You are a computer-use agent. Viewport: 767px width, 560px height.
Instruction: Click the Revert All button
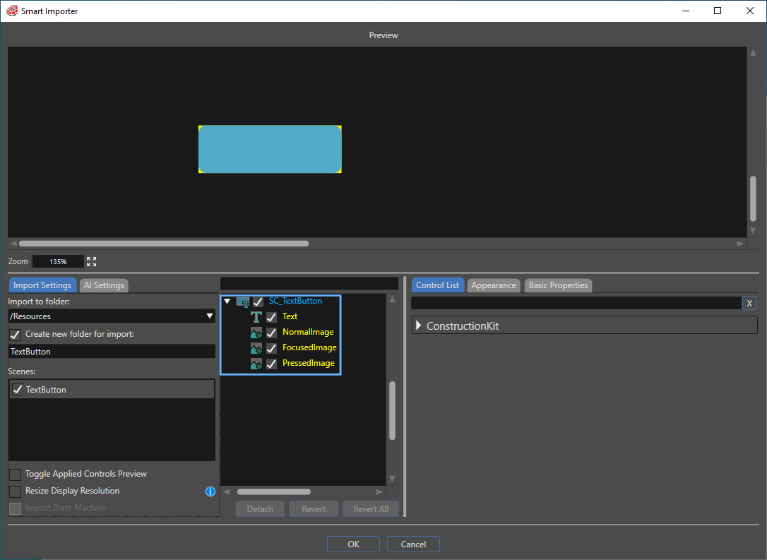tap(371, 509)
